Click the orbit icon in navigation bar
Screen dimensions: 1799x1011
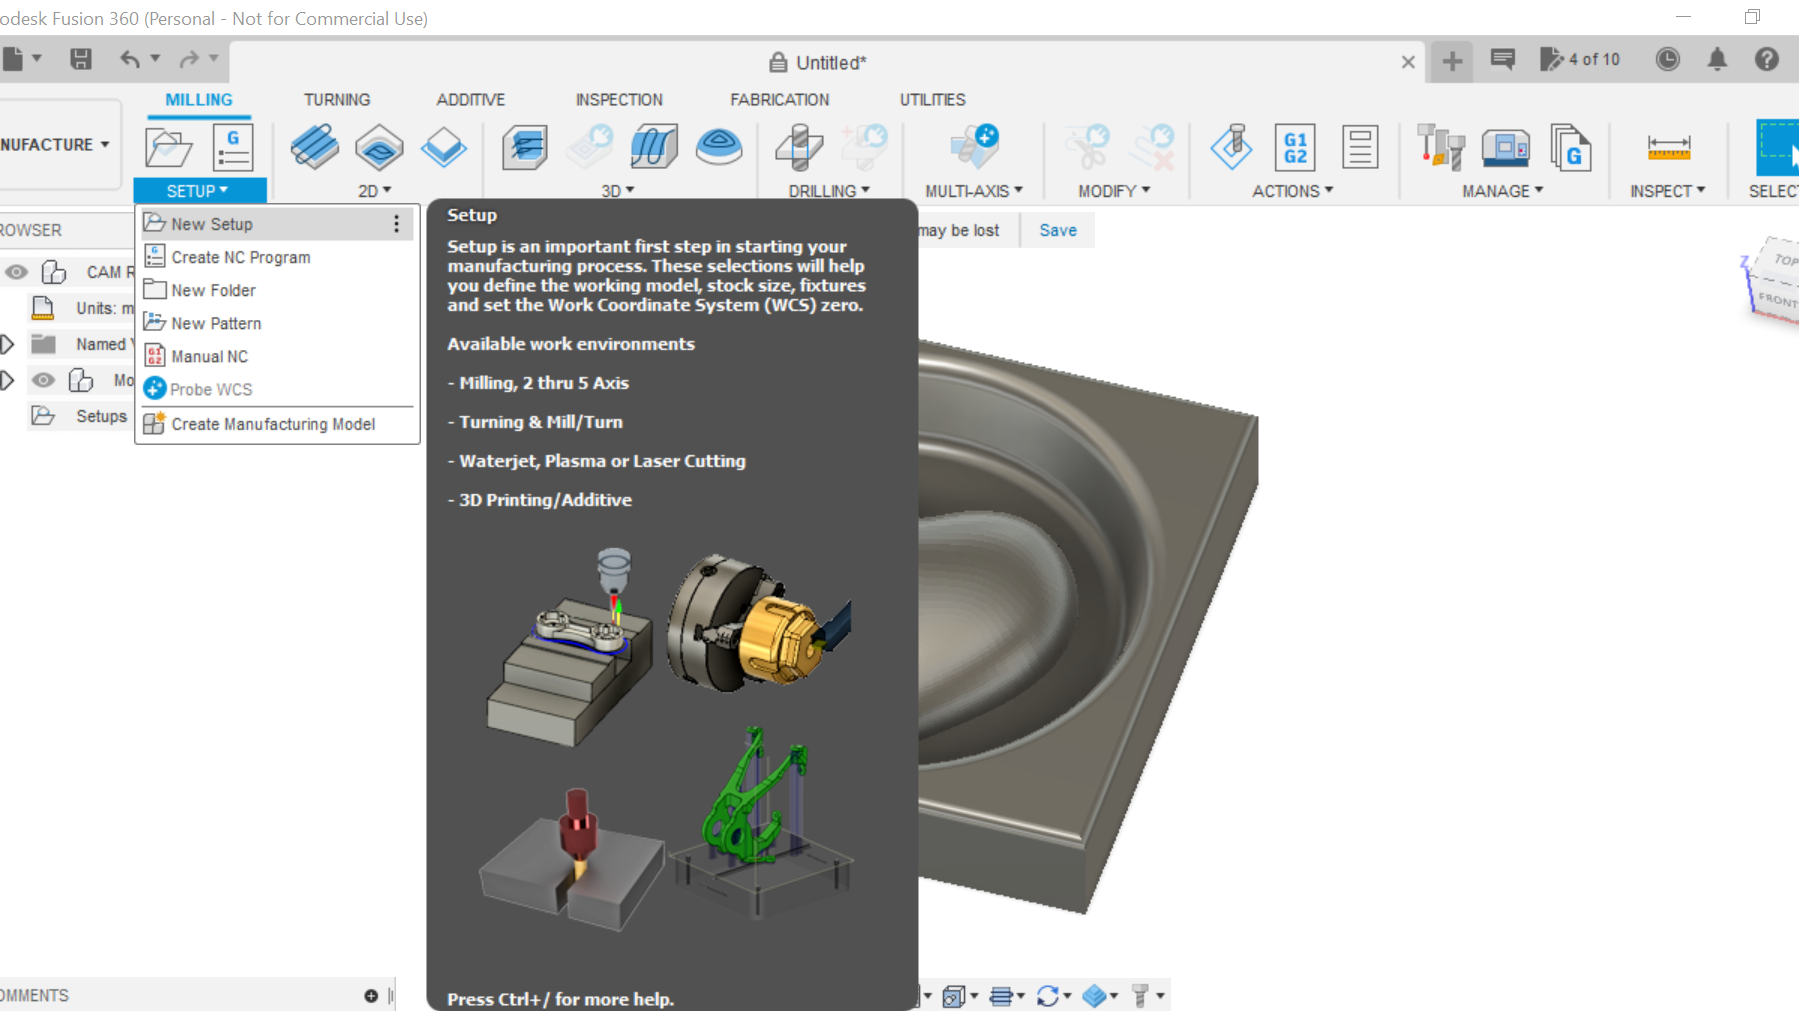tap(1048, 996)
